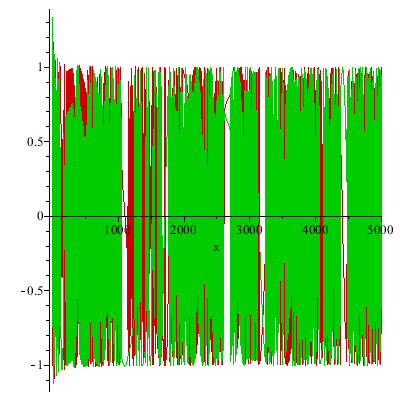400x400 pixels.
Task: Click the y-axis label 0 at origin
Action: click(x=40, y=216)
